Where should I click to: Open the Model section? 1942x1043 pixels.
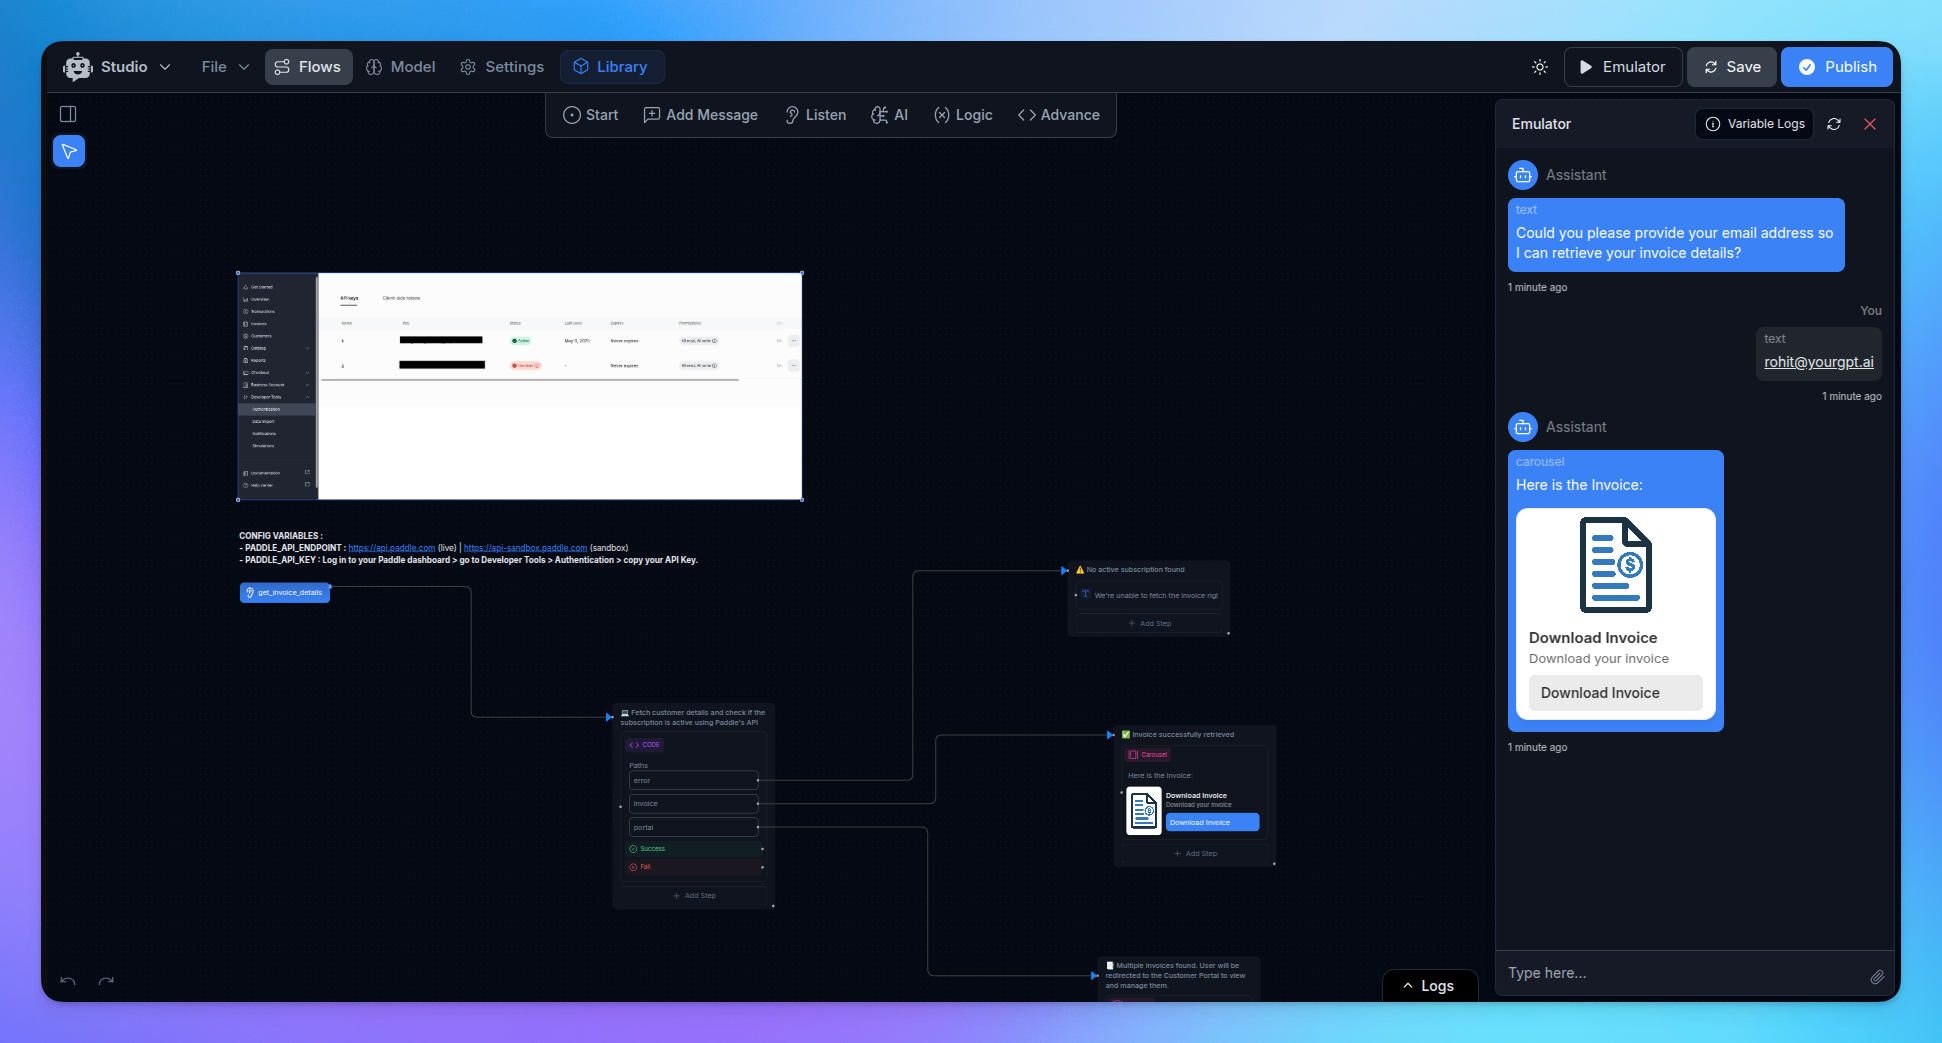(x=400, y=66)
